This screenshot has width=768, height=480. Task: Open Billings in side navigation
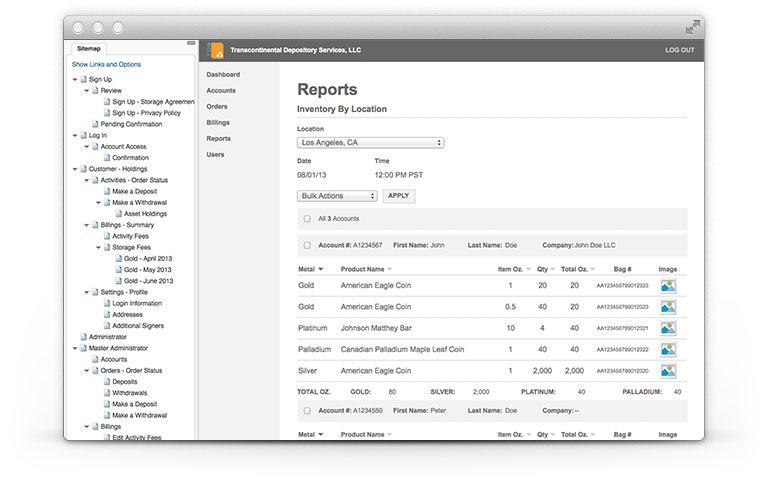[x=218, y=122]
